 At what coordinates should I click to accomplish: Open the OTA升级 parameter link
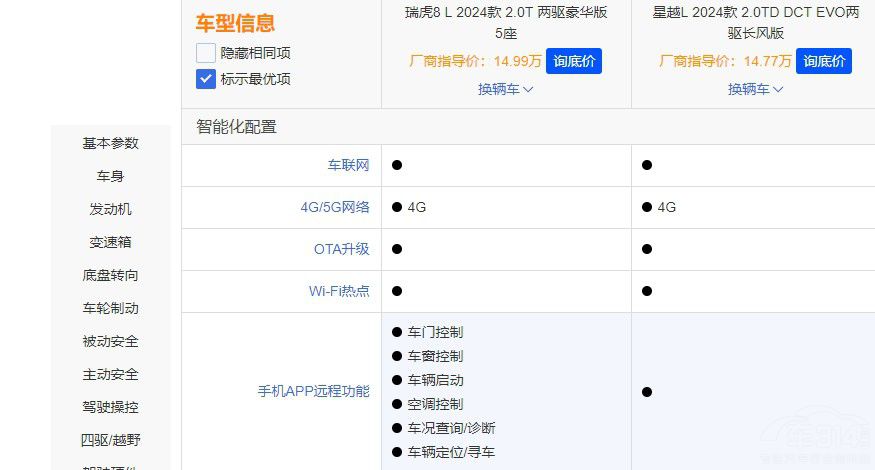341,249
